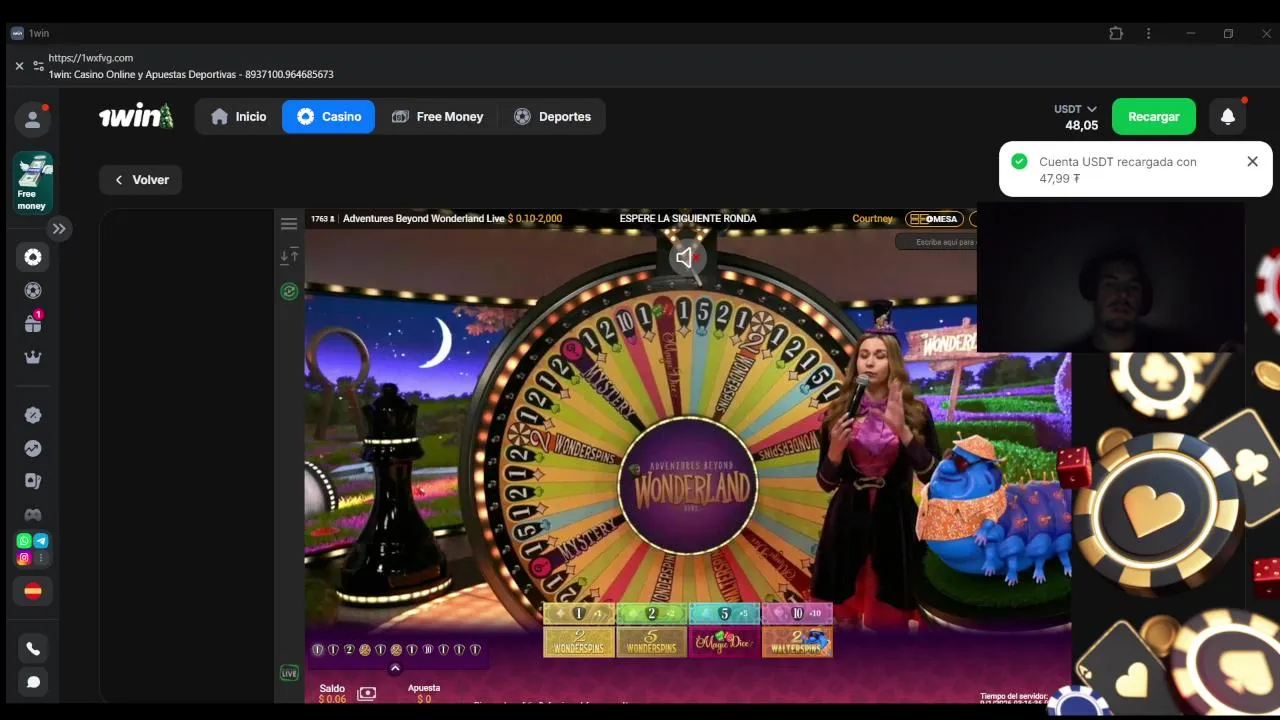1280x720 pixels.
Task: Select the 10 bet spot
Action: coord(797,613)
